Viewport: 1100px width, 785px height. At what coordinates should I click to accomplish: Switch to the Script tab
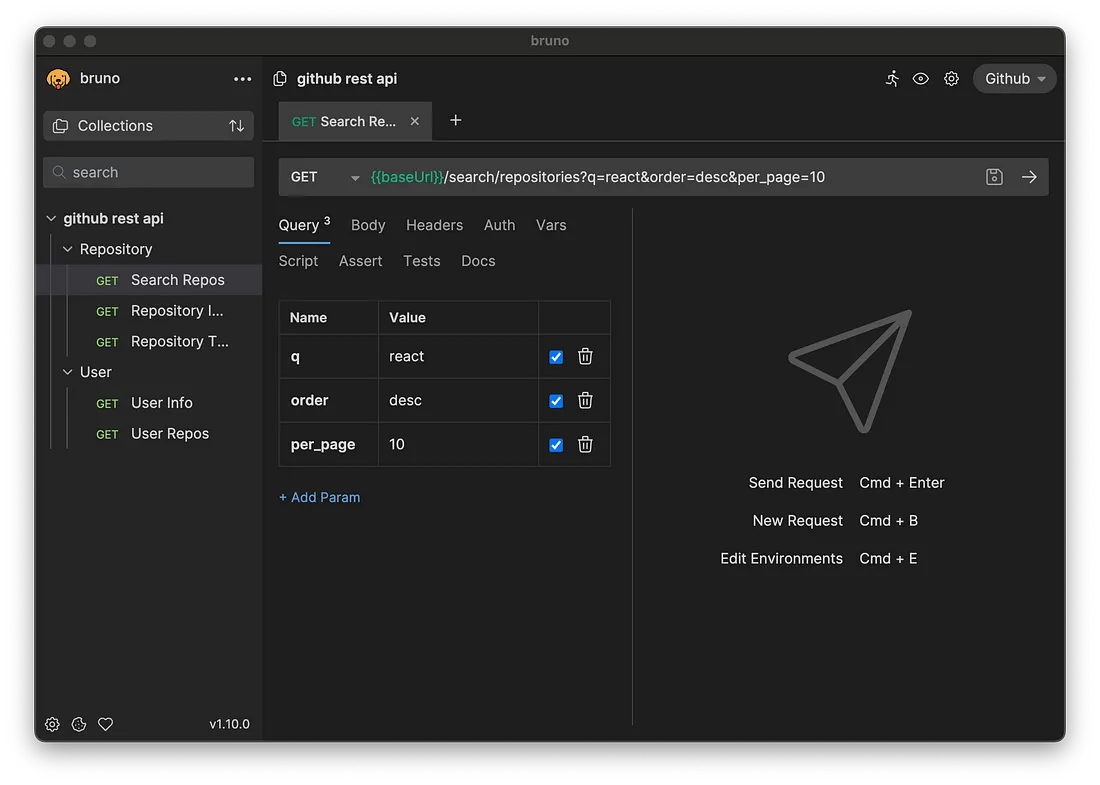tap(298, 261)
